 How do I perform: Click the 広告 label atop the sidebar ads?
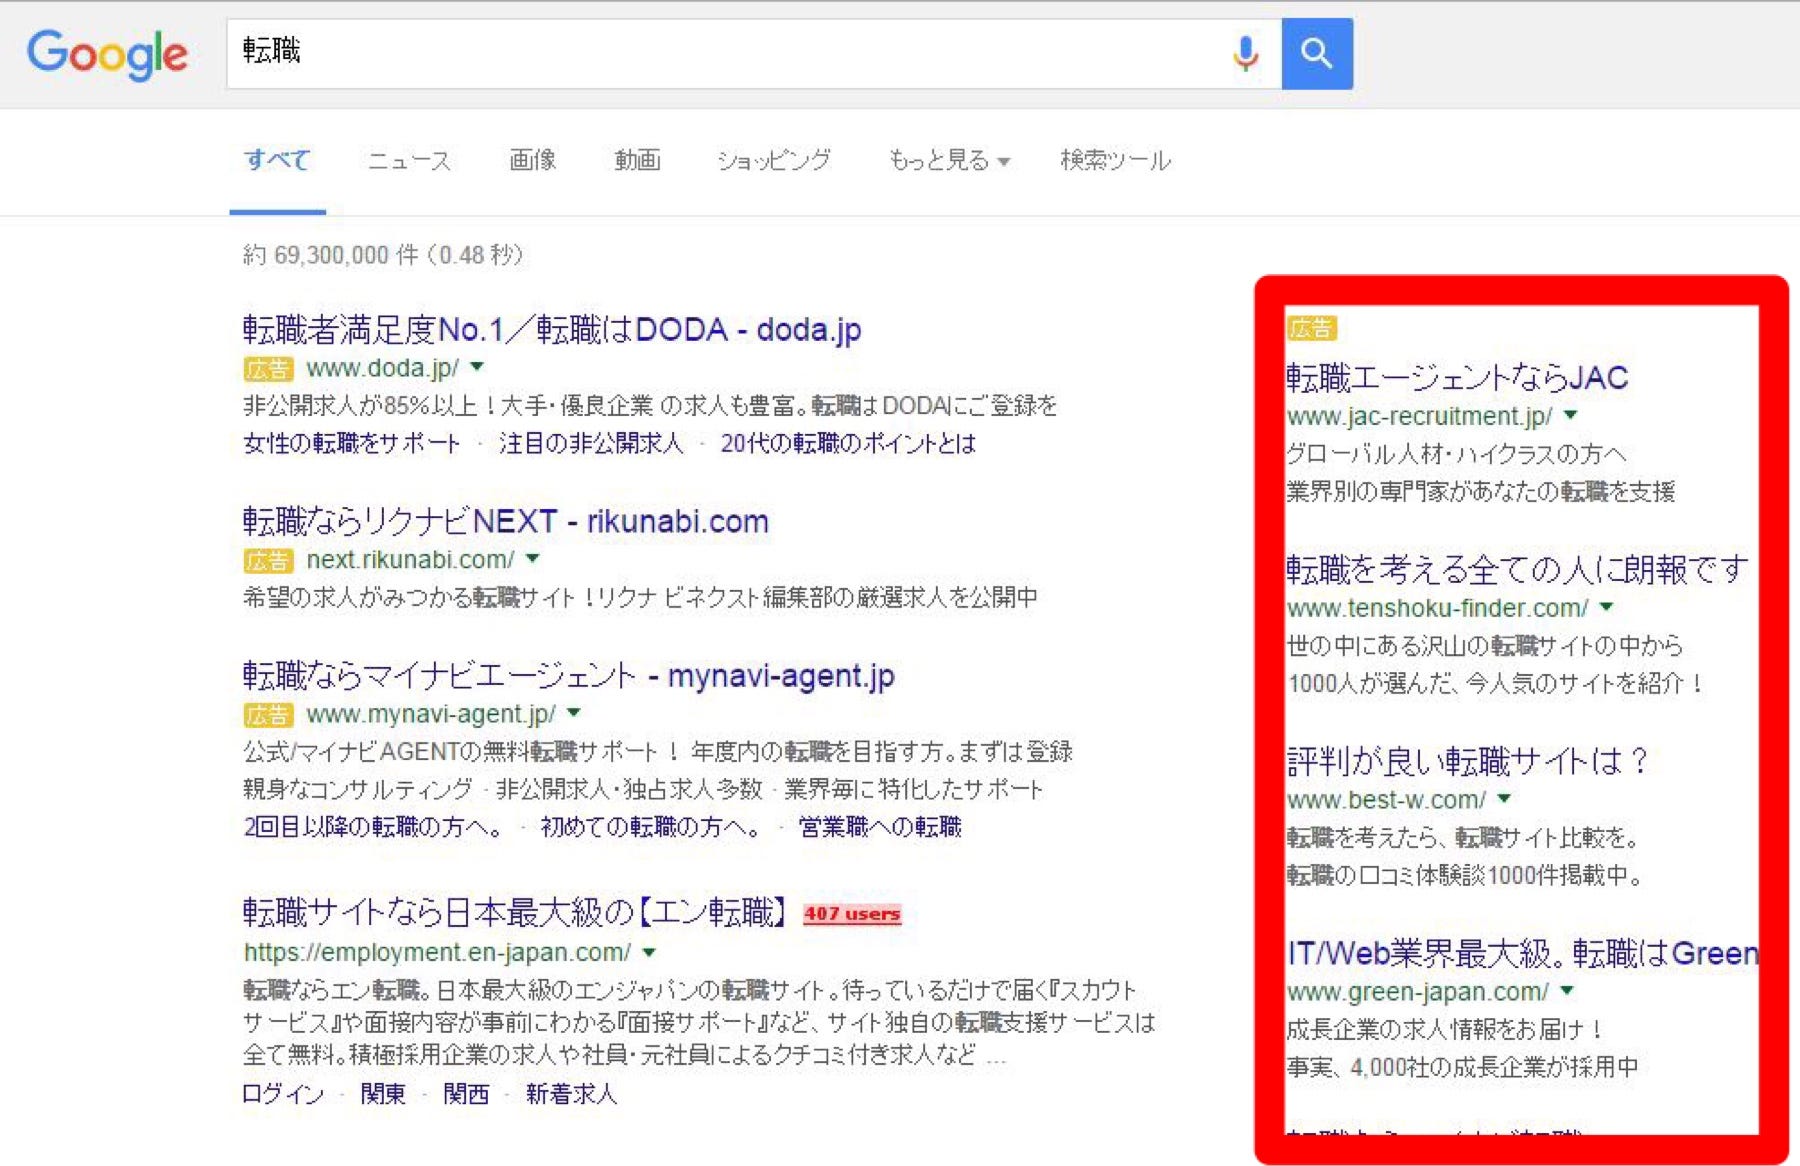[x=1311, y=328]
